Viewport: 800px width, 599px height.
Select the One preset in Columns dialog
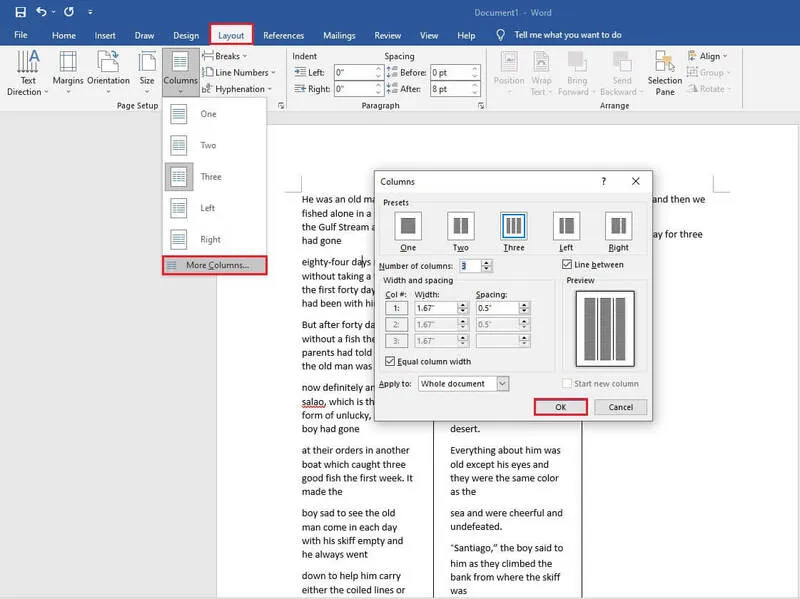coord(408,232)
